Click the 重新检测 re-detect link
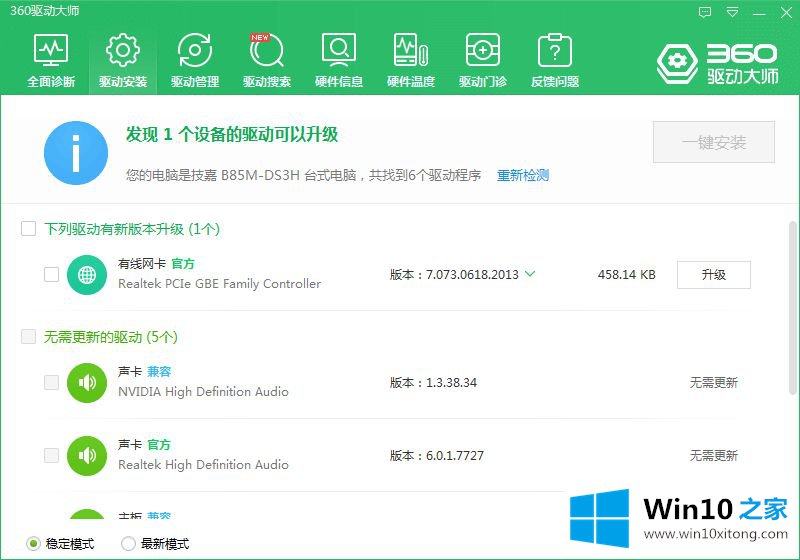This screenshot has height=560, width=800. (523, 175)
